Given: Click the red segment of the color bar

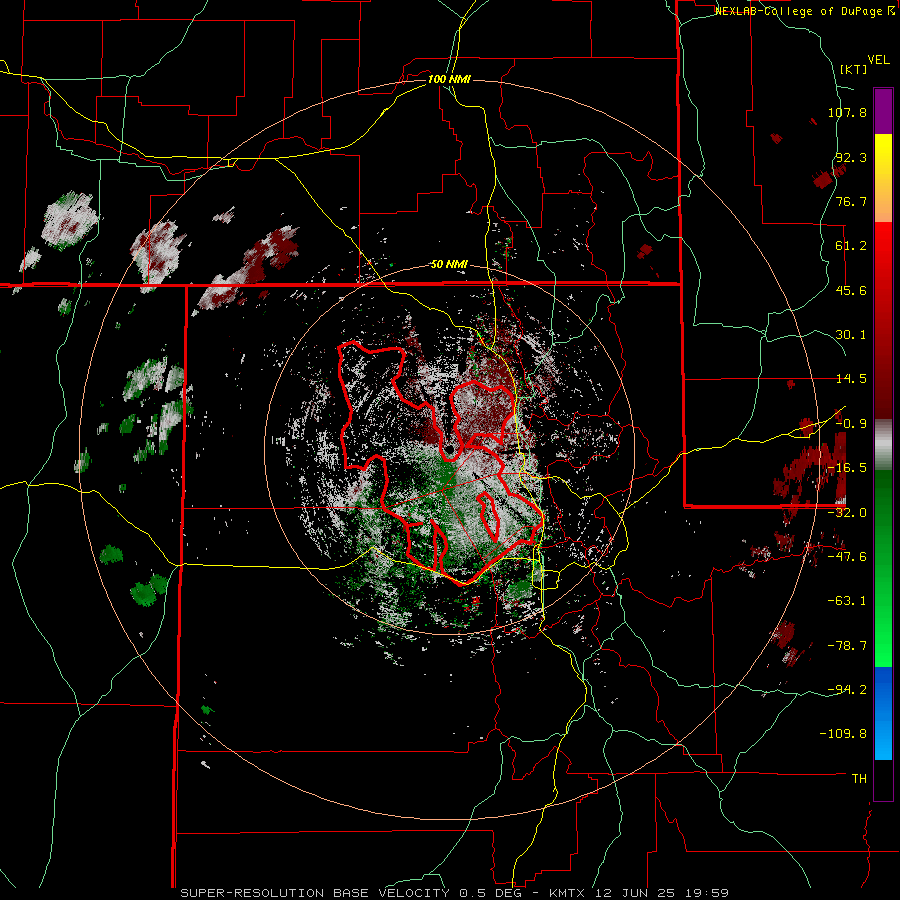Looking at the screenshot, I should tap(883, 320).
